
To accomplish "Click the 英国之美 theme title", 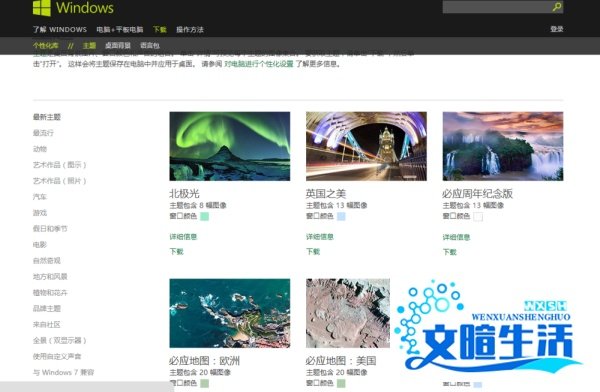I will 326,194.
